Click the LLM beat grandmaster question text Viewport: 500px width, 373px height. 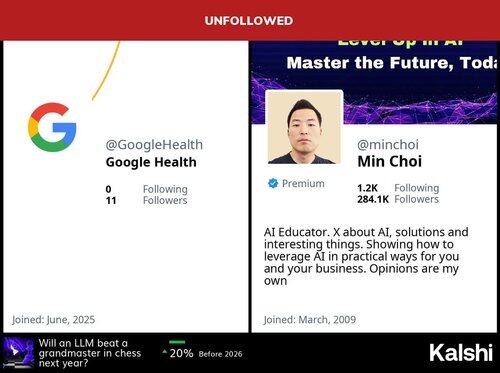coord(90,353)
